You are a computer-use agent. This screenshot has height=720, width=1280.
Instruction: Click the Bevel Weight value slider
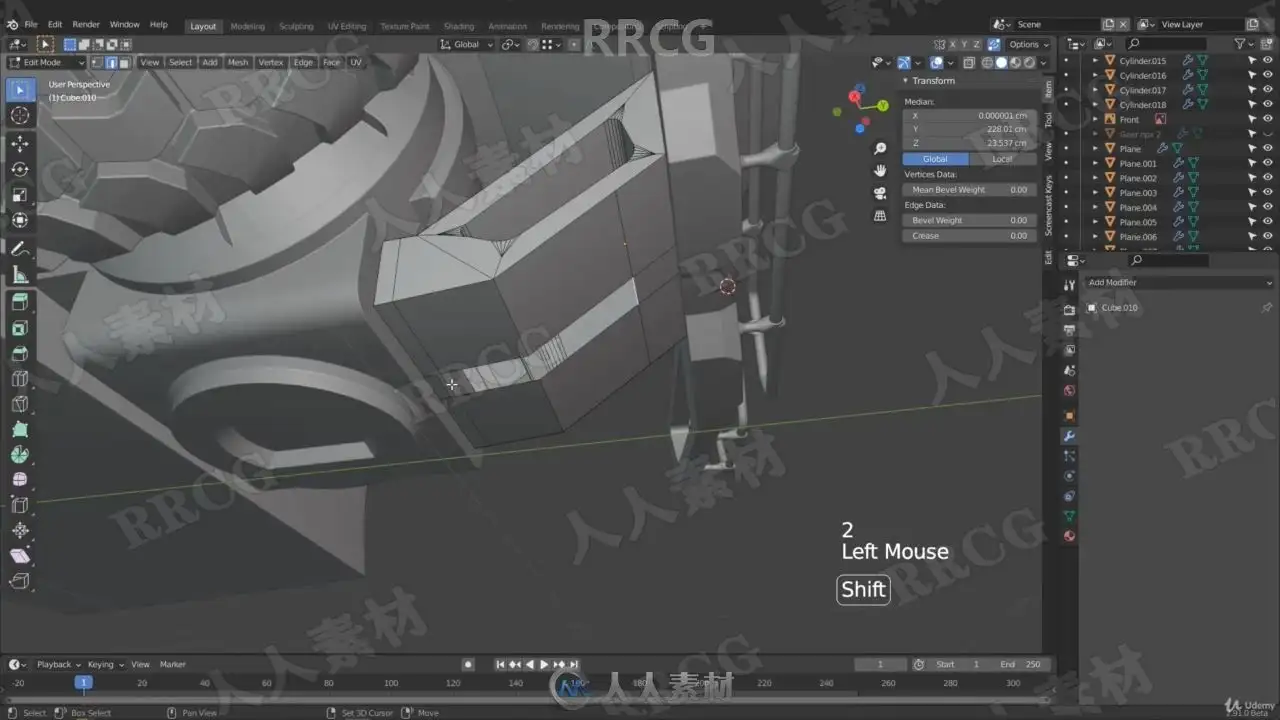tap(970, 220)
